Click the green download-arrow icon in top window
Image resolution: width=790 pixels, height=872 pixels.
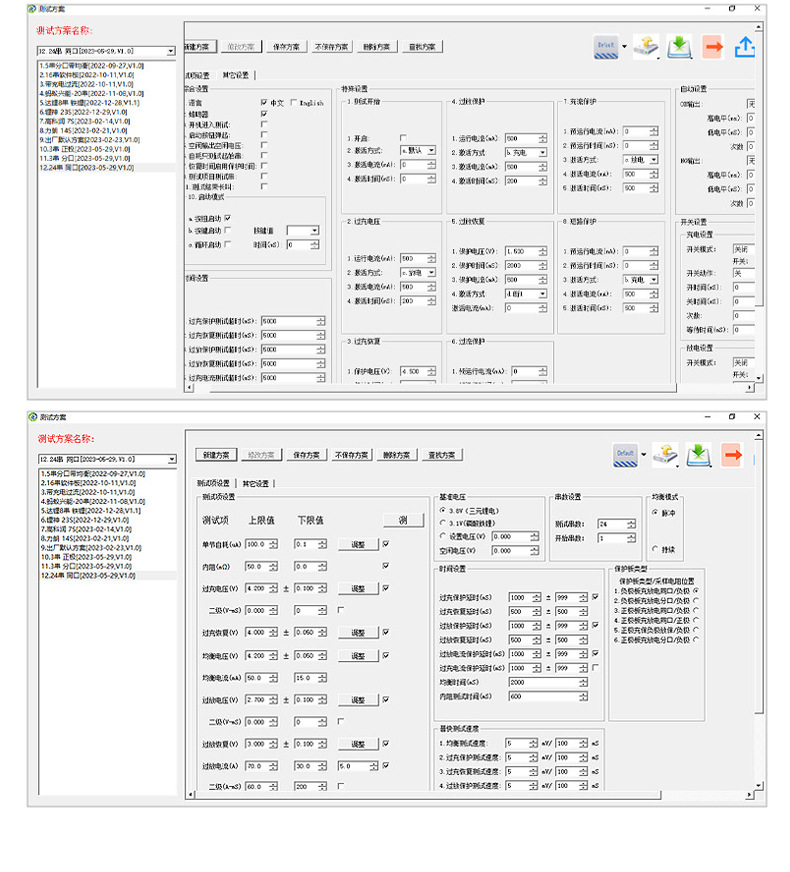(x=679, y=47)
